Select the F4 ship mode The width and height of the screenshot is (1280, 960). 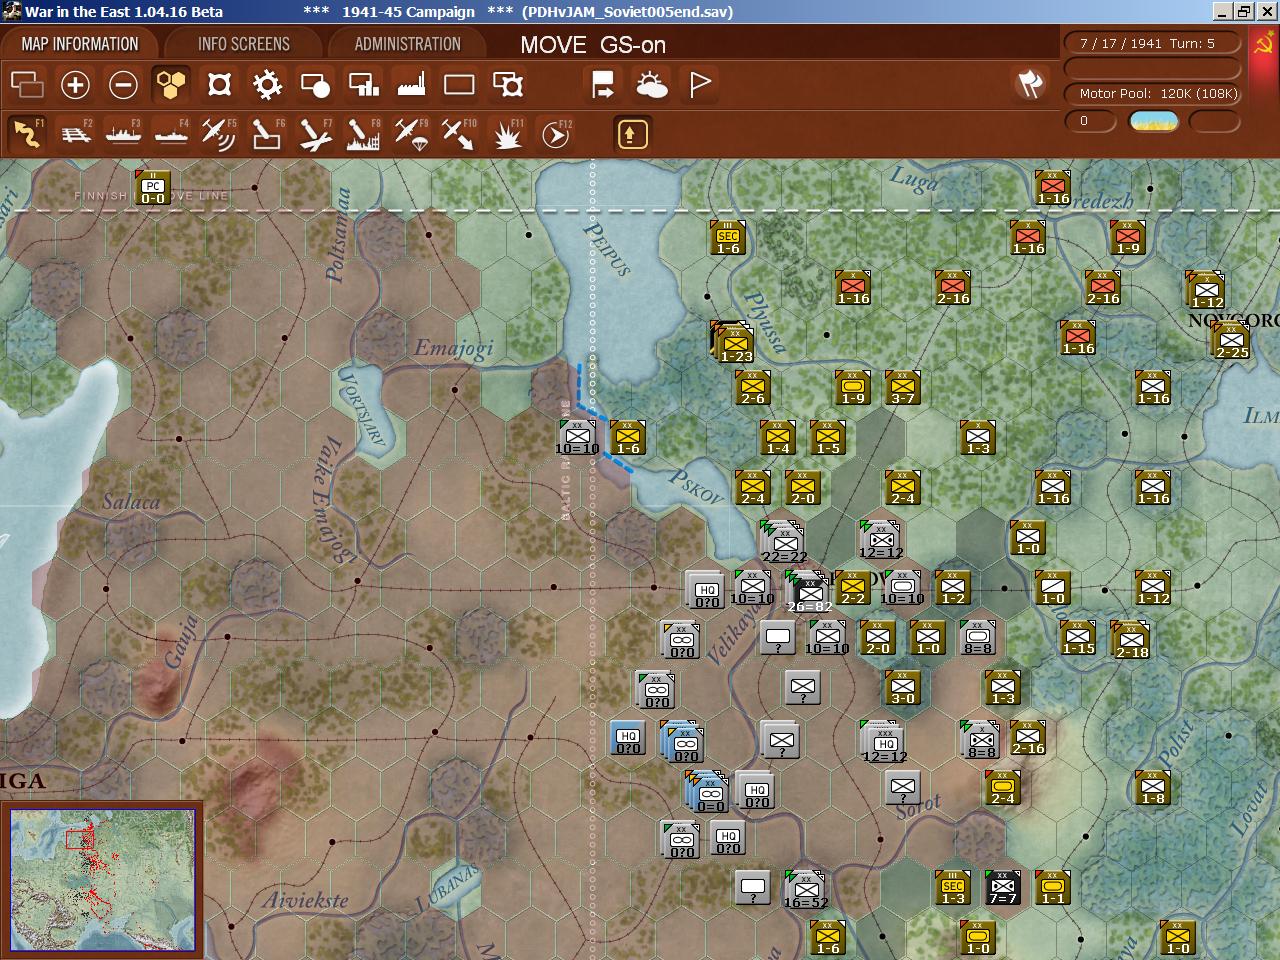tap(171, 133)
